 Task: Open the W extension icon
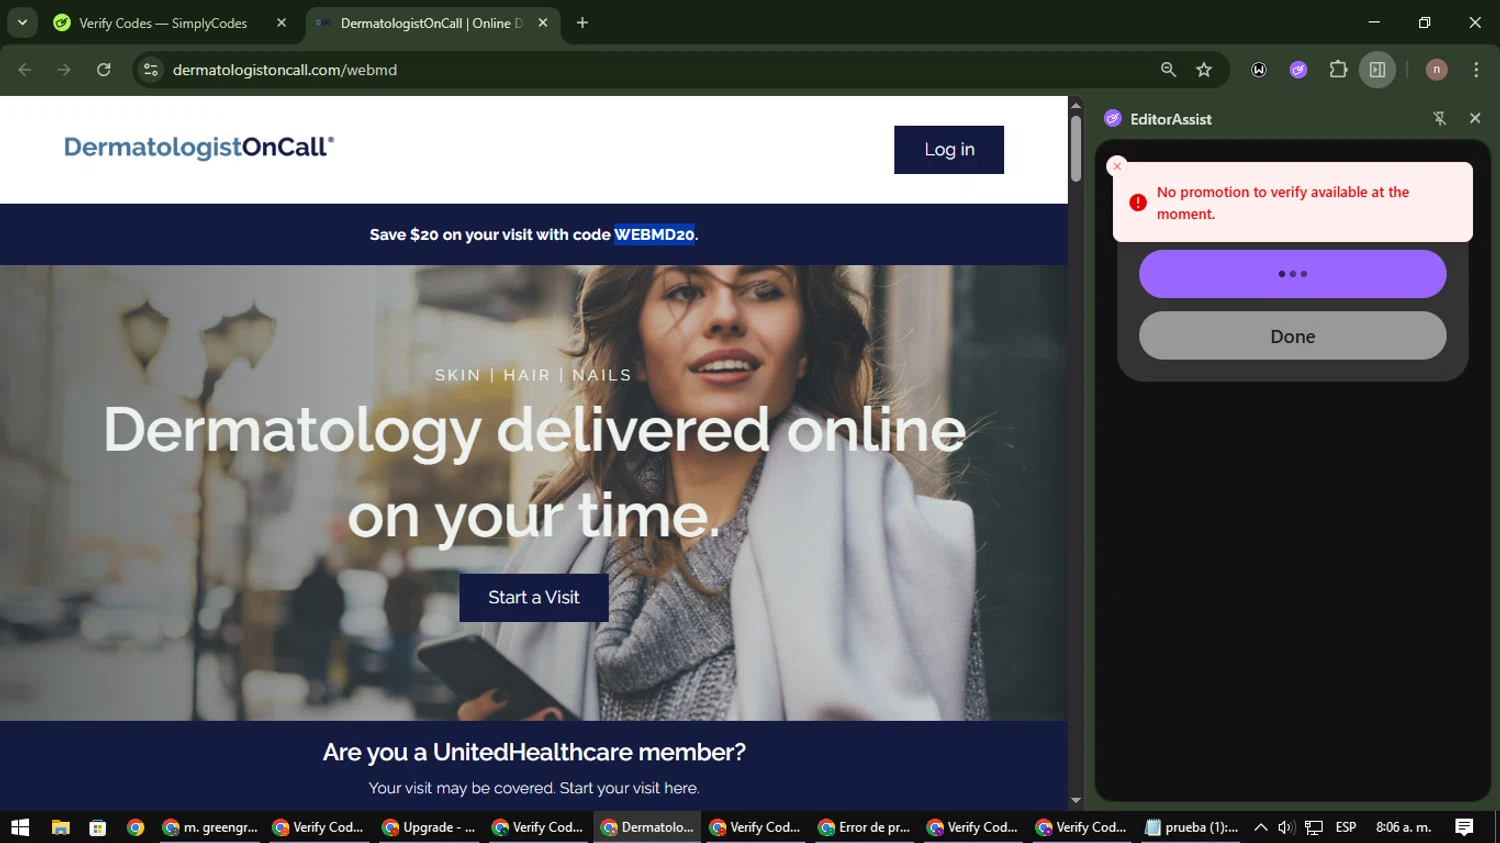pos(1259,69)
